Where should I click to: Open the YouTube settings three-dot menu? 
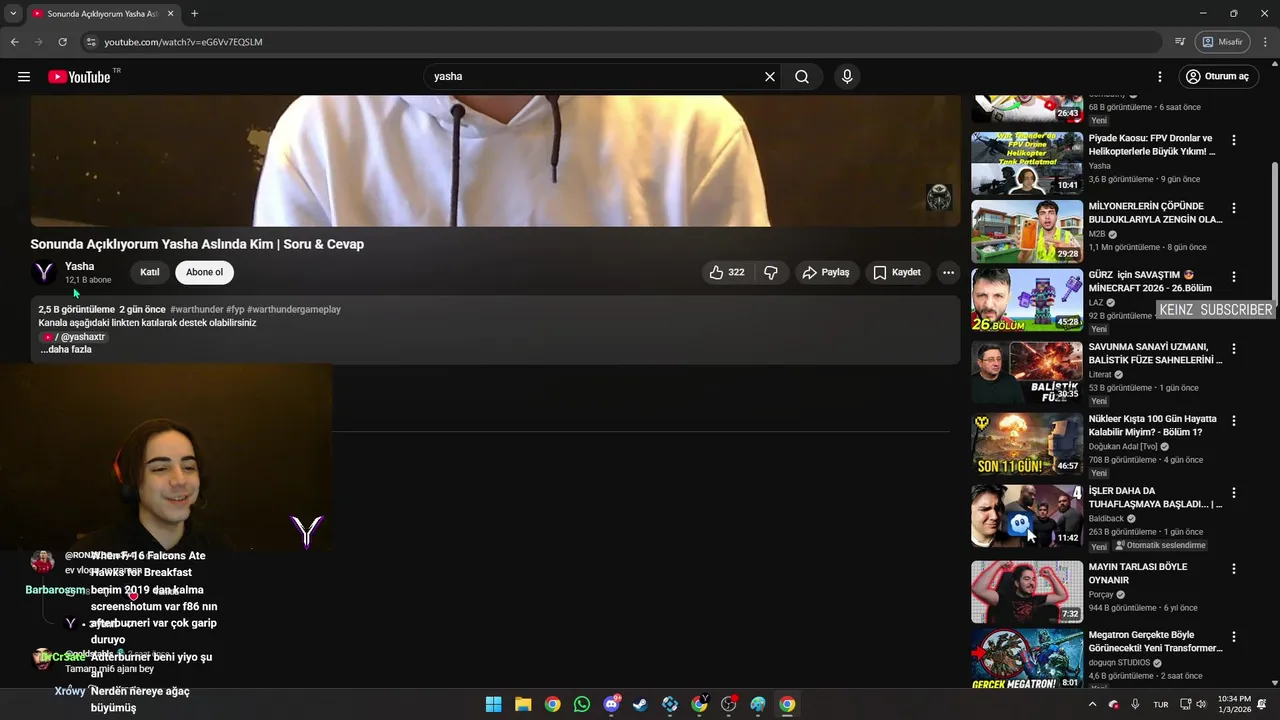(x=1160, y=77)
